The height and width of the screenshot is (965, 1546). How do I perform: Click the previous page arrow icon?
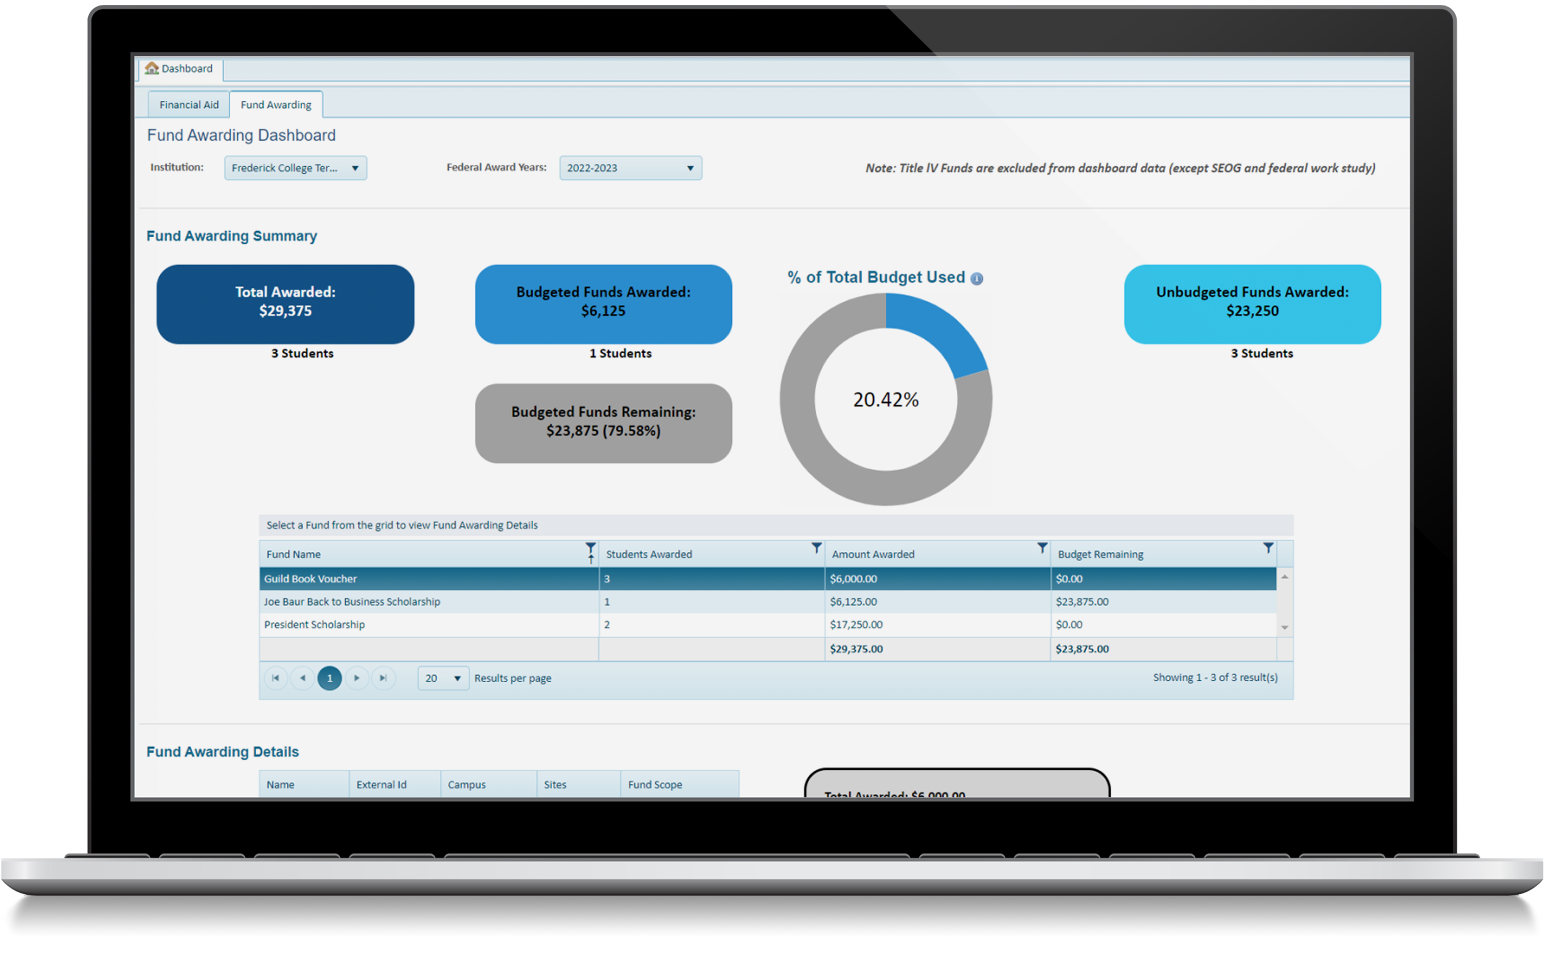tap(303, 678)
